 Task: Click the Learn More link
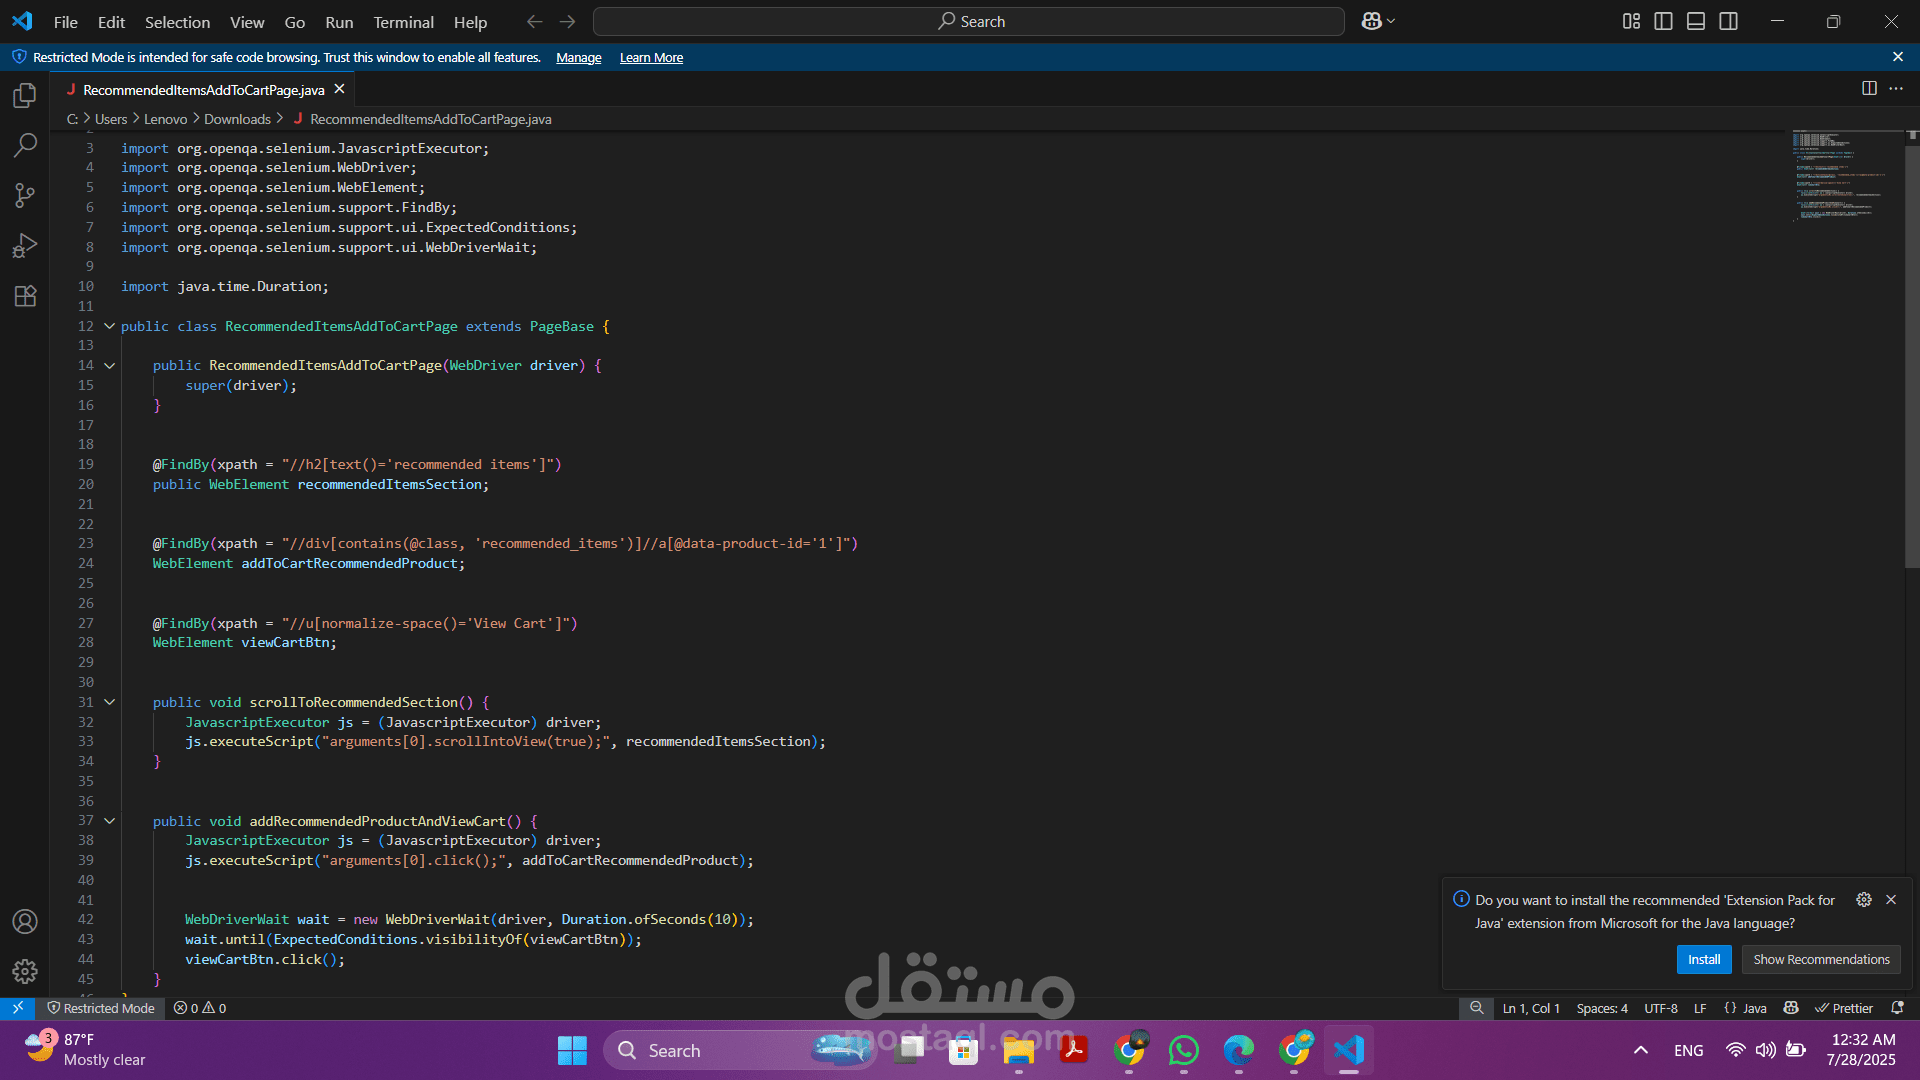click(x=651, y=58)
